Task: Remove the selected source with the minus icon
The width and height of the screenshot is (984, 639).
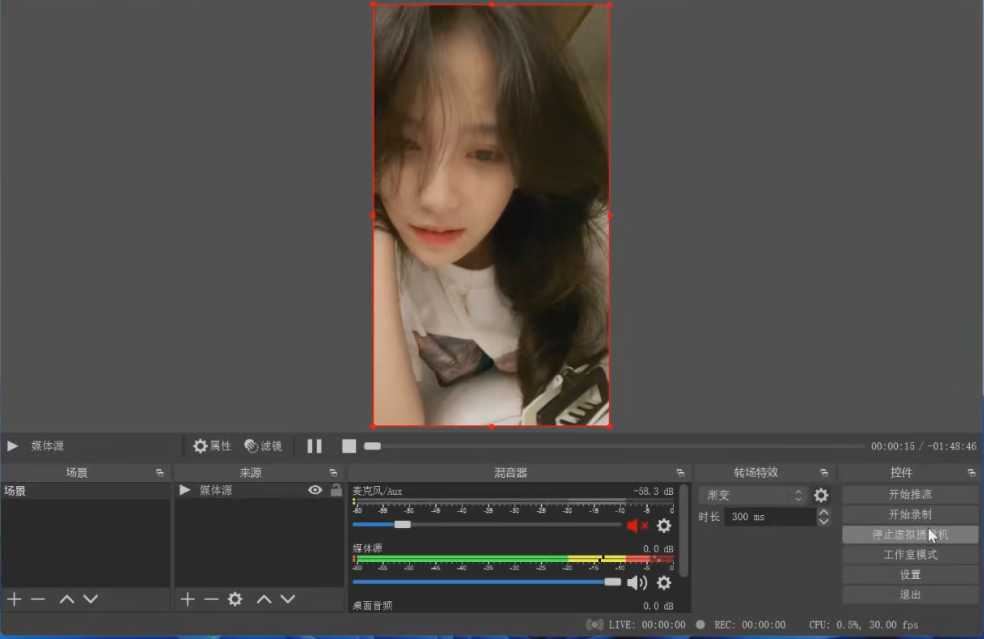Action: pyautogui.click(x=211, y=599)
